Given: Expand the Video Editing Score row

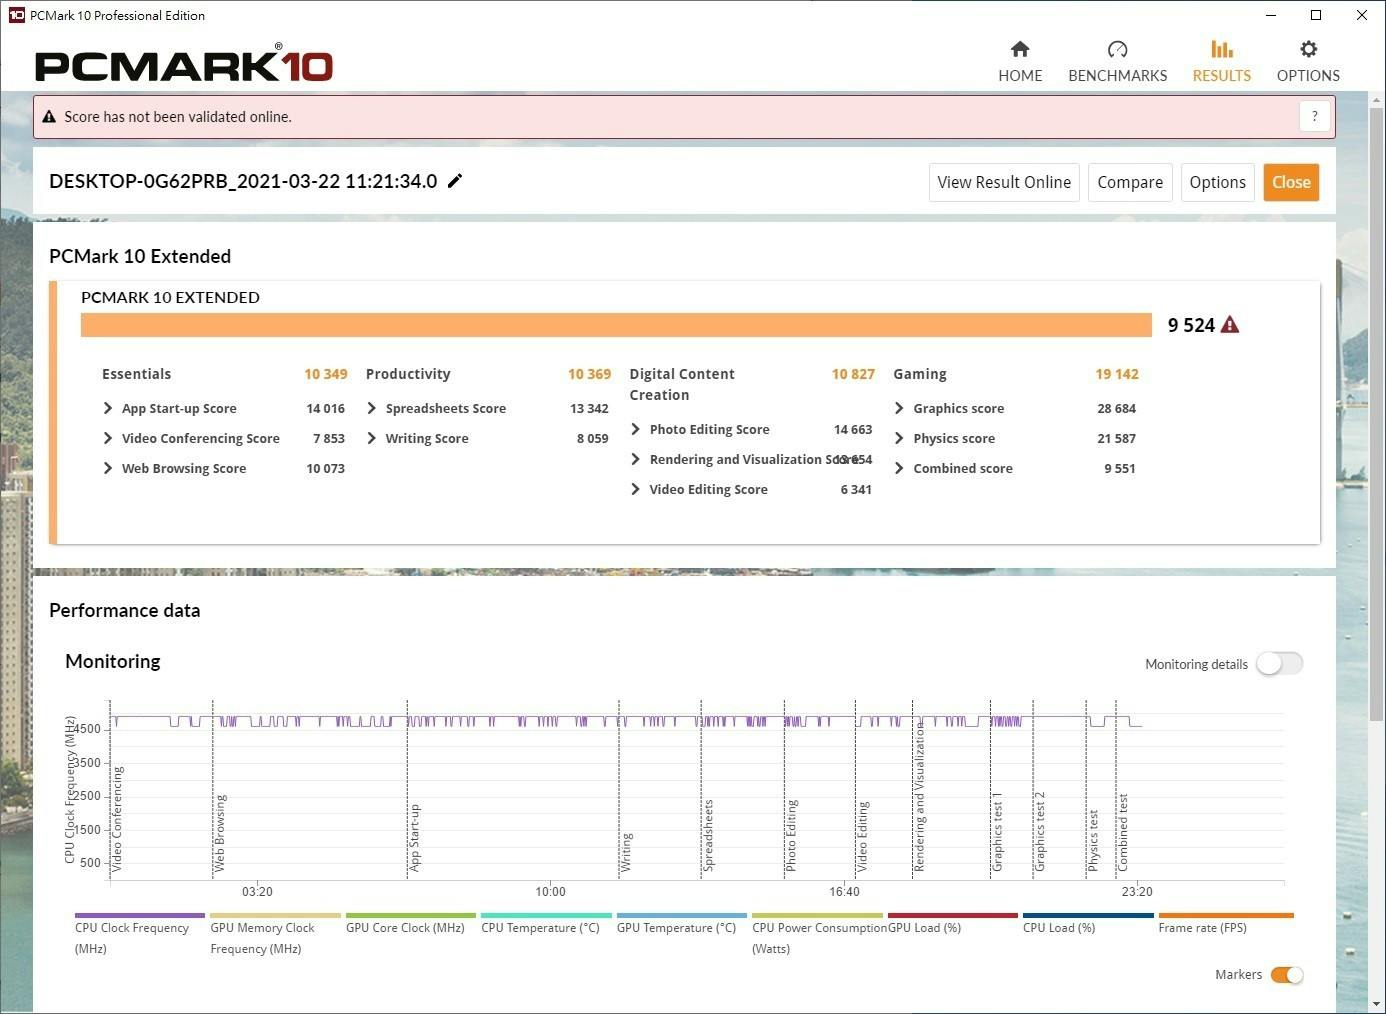Looking at the screenshot, I should point(635,489).
